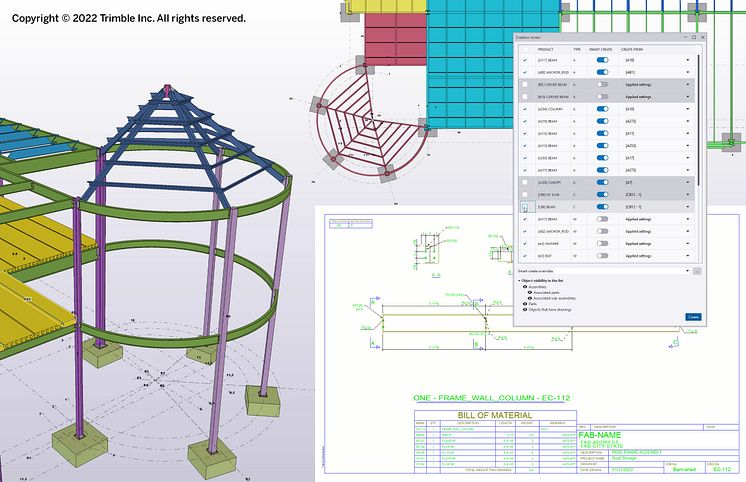This screenshot has height=482, width=746.
Task: Check the header select-all checkbox
Action: pyautogui.click(x=525, y=48)
